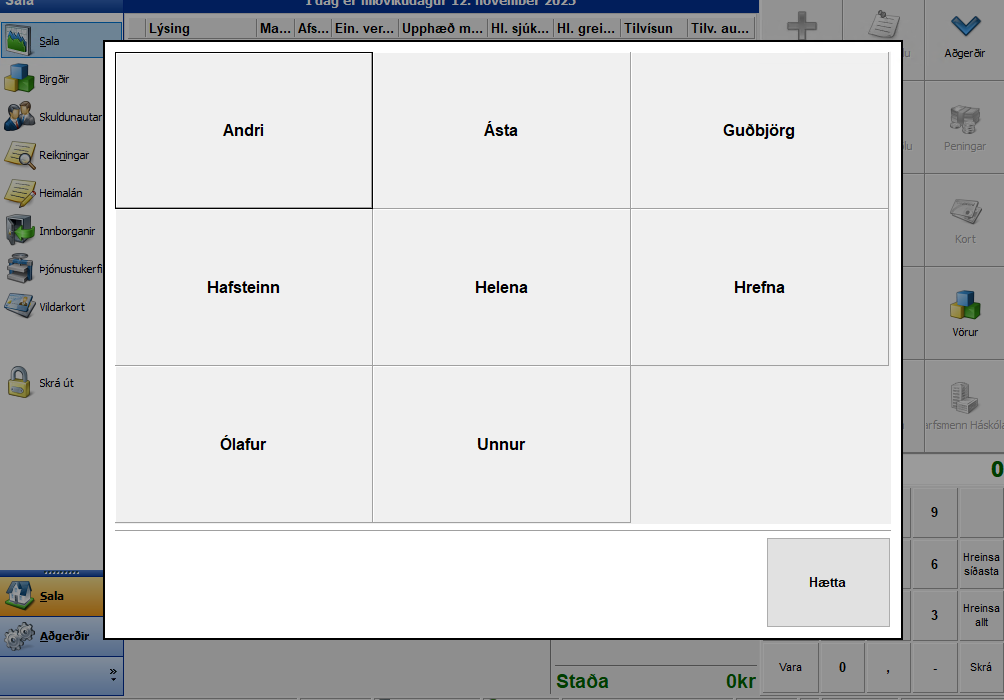The image size is (1004, 700).
Task: Click the Skrá út padlock icon
Action: [x=20, y=383]
